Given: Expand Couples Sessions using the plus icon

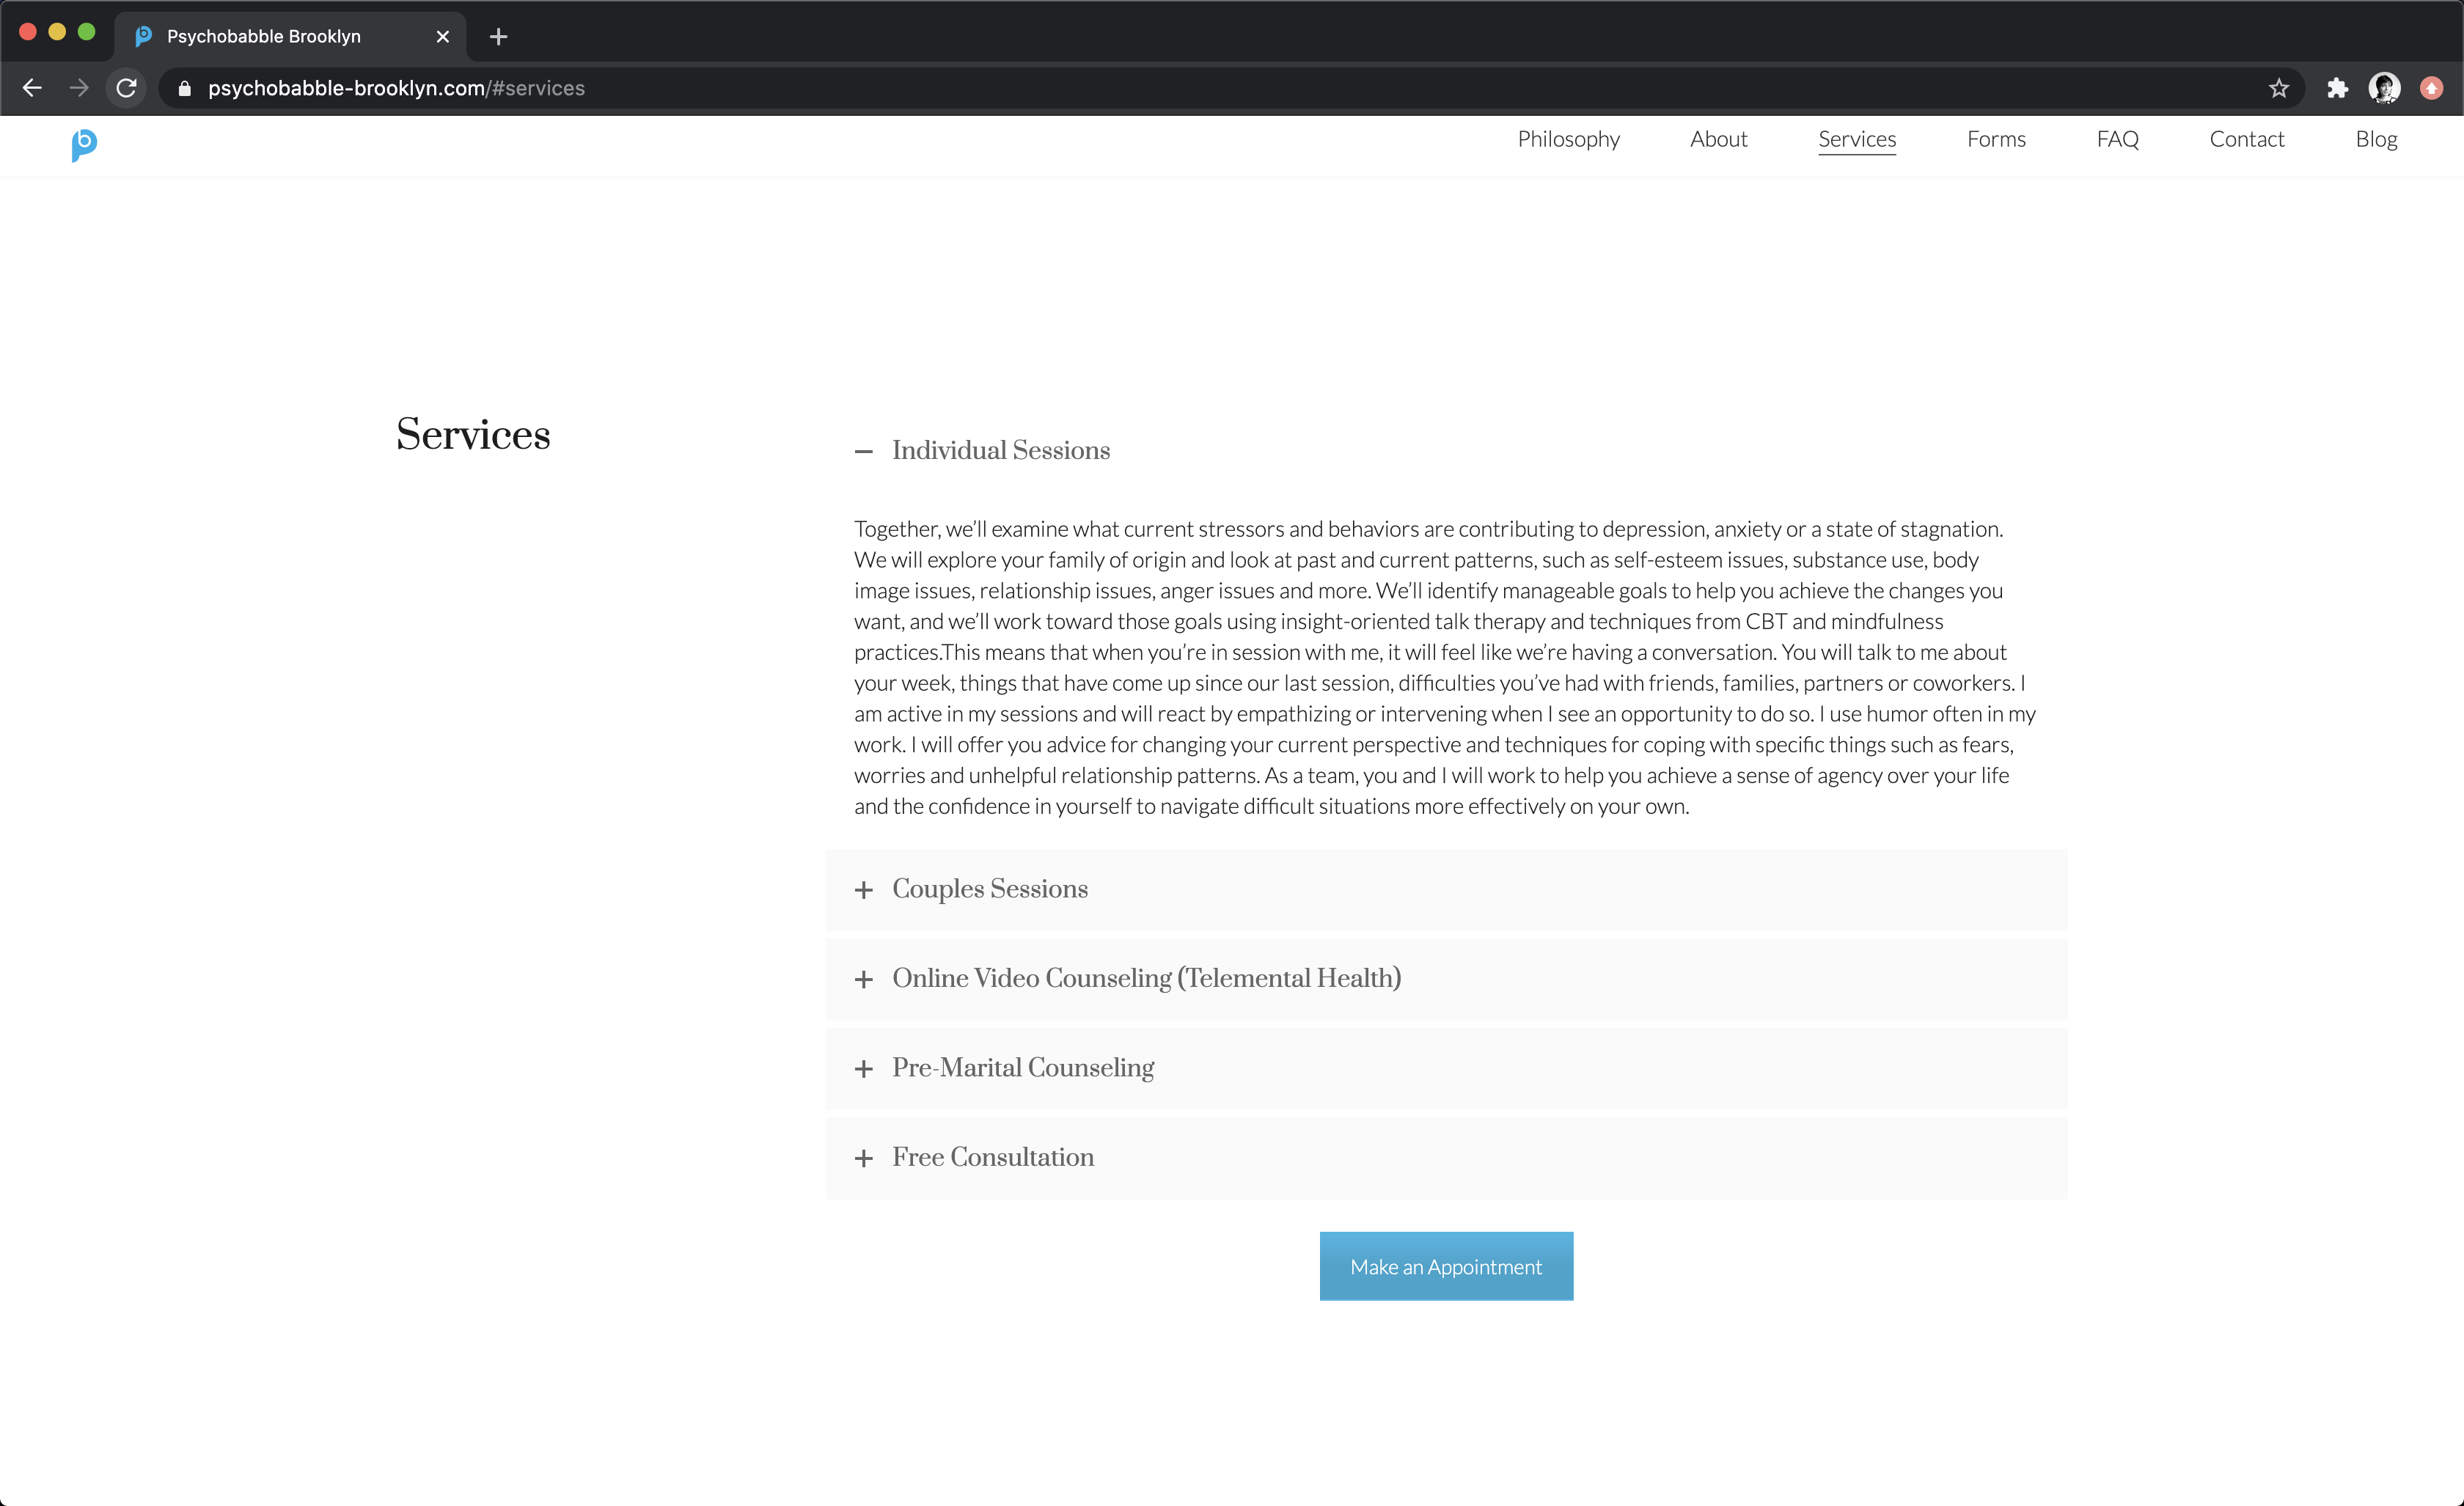Looking at the screenshot, I should click(864, 890).
